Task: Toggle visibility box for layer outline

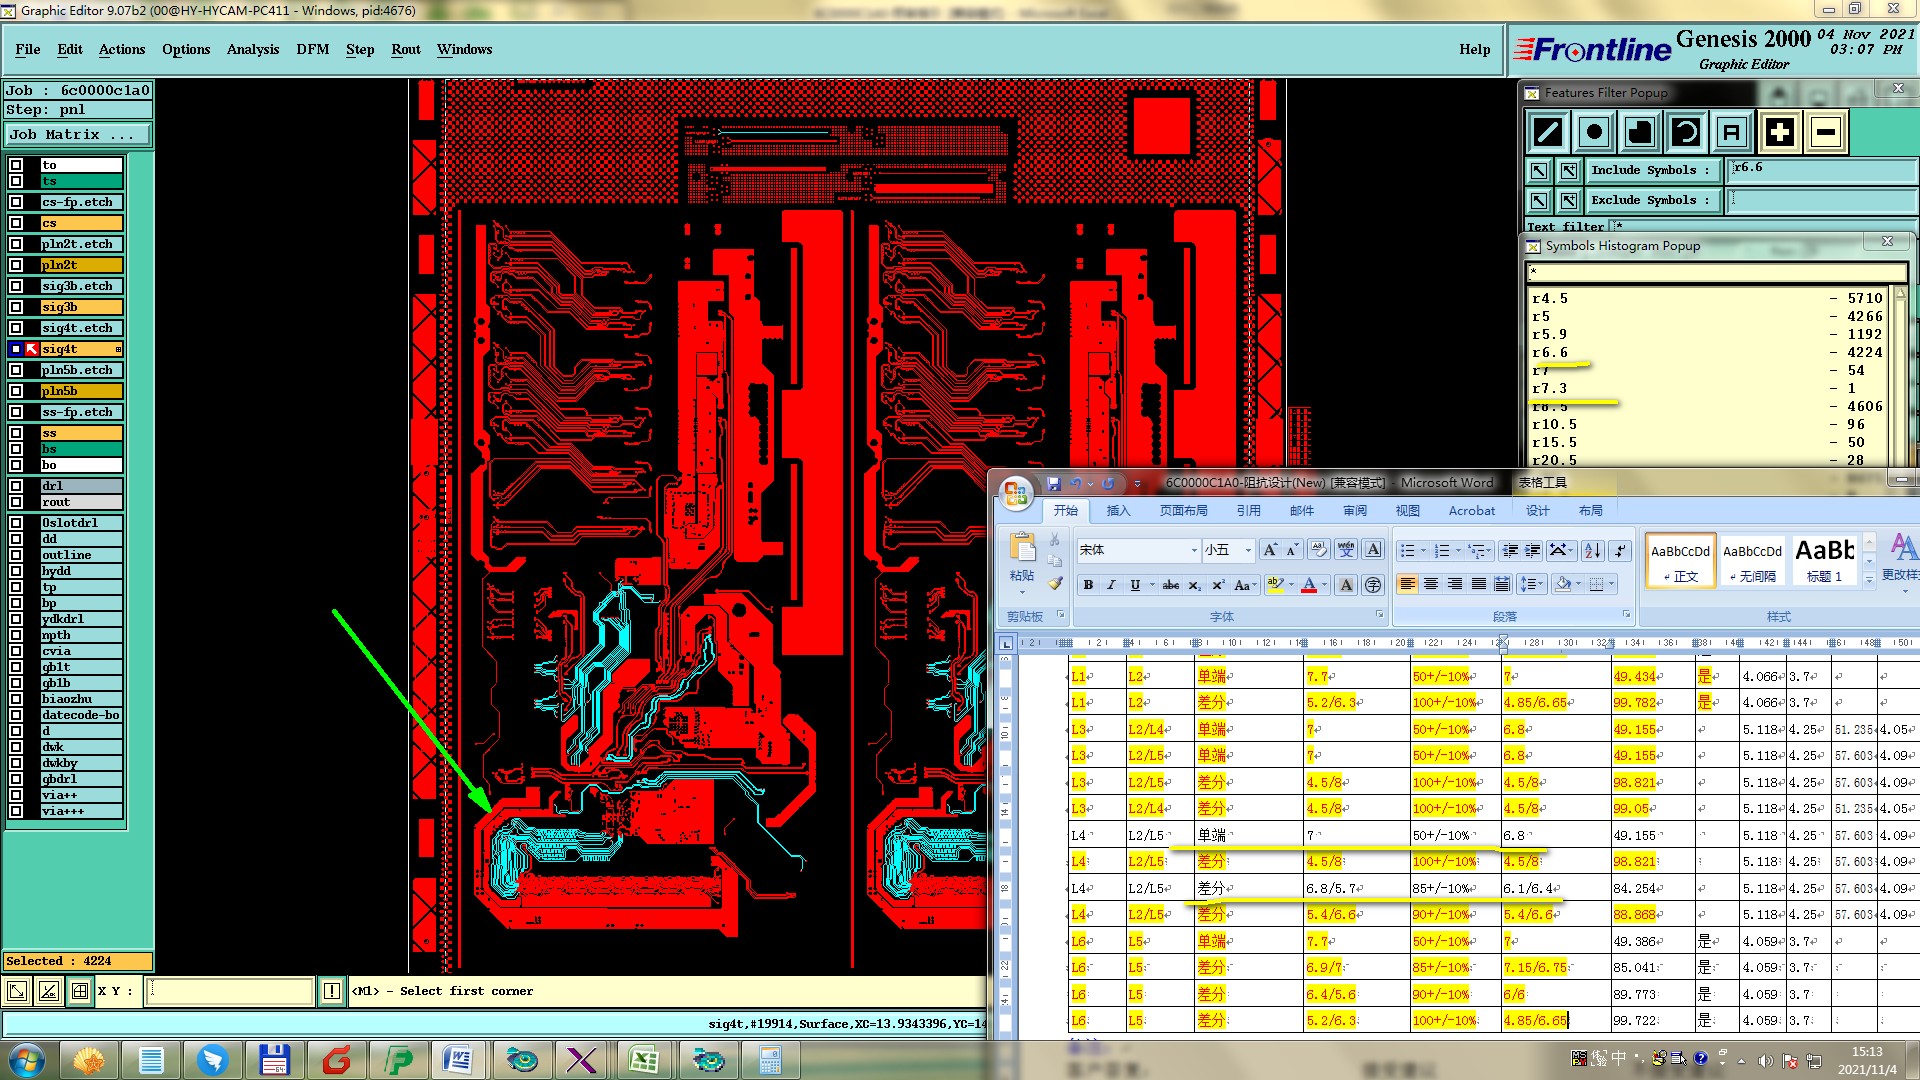Action: tap(16, 555)
